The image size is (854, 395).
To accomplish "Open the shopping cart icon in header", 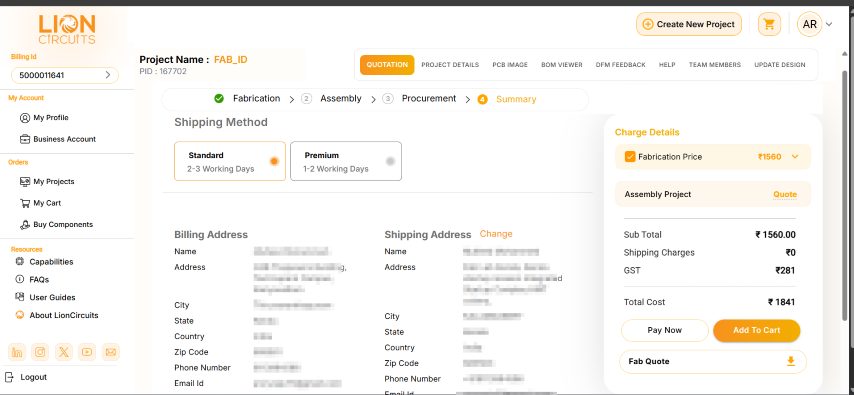I will click(x=769, y=24).
